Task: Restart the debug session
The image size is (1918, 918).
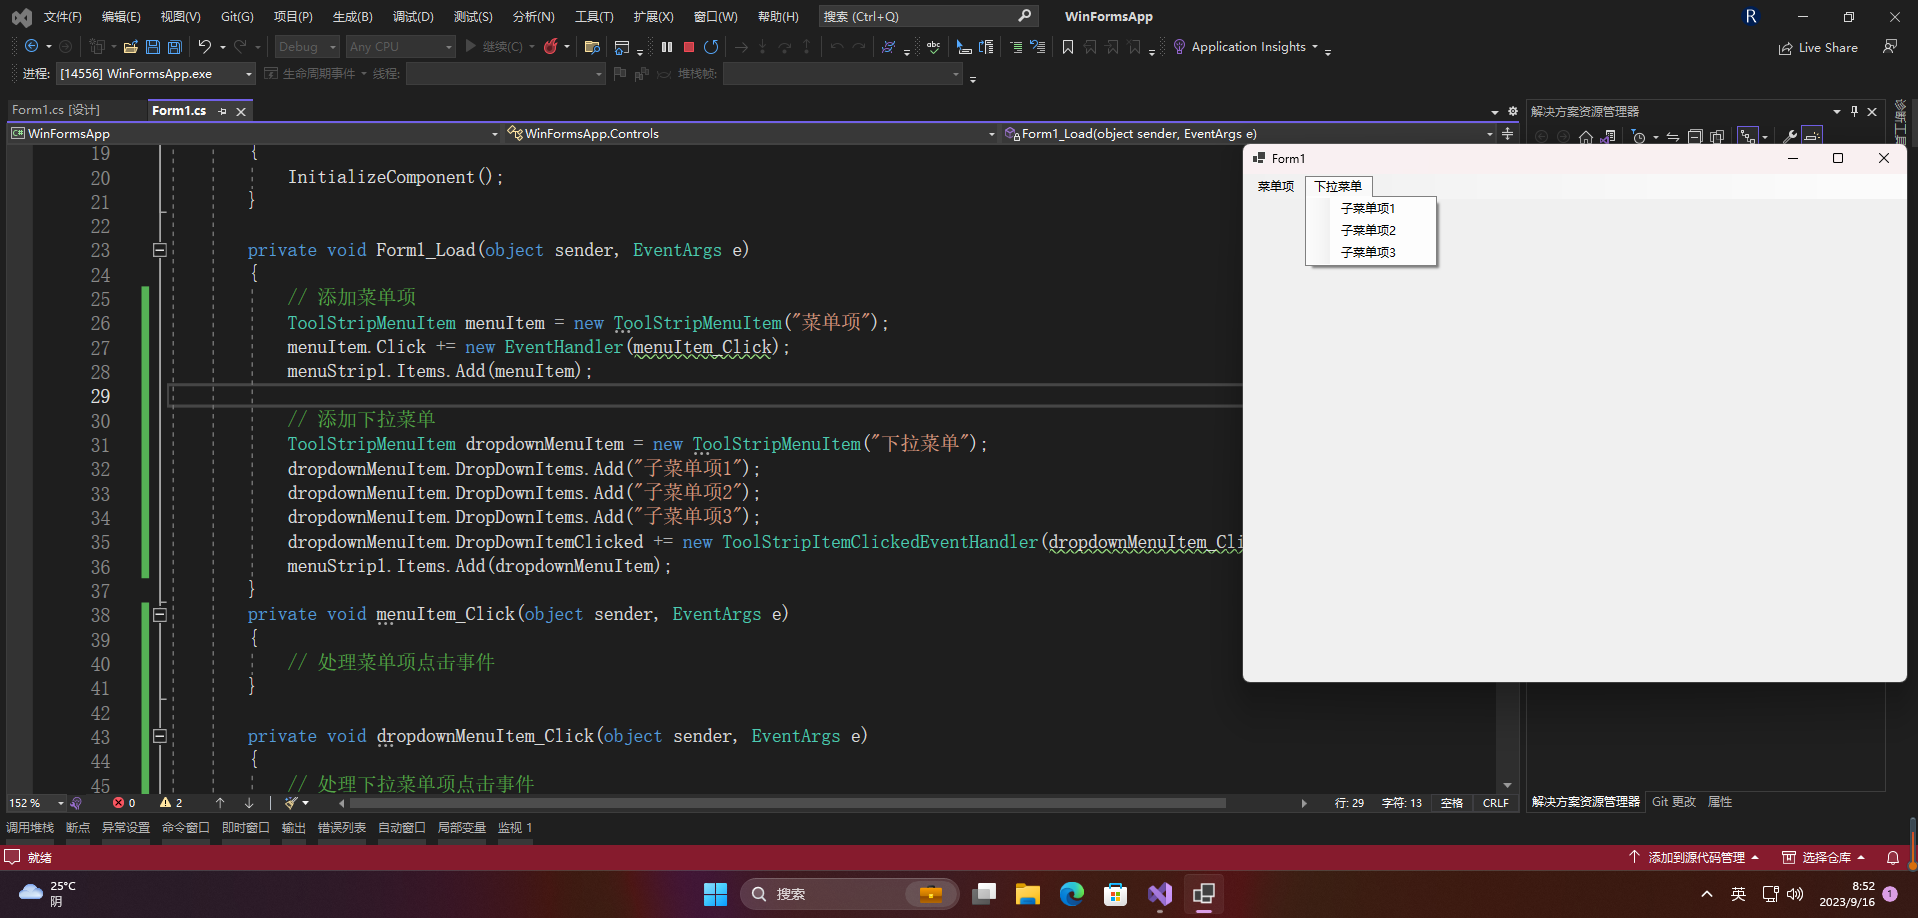Action: click(711, 47)
